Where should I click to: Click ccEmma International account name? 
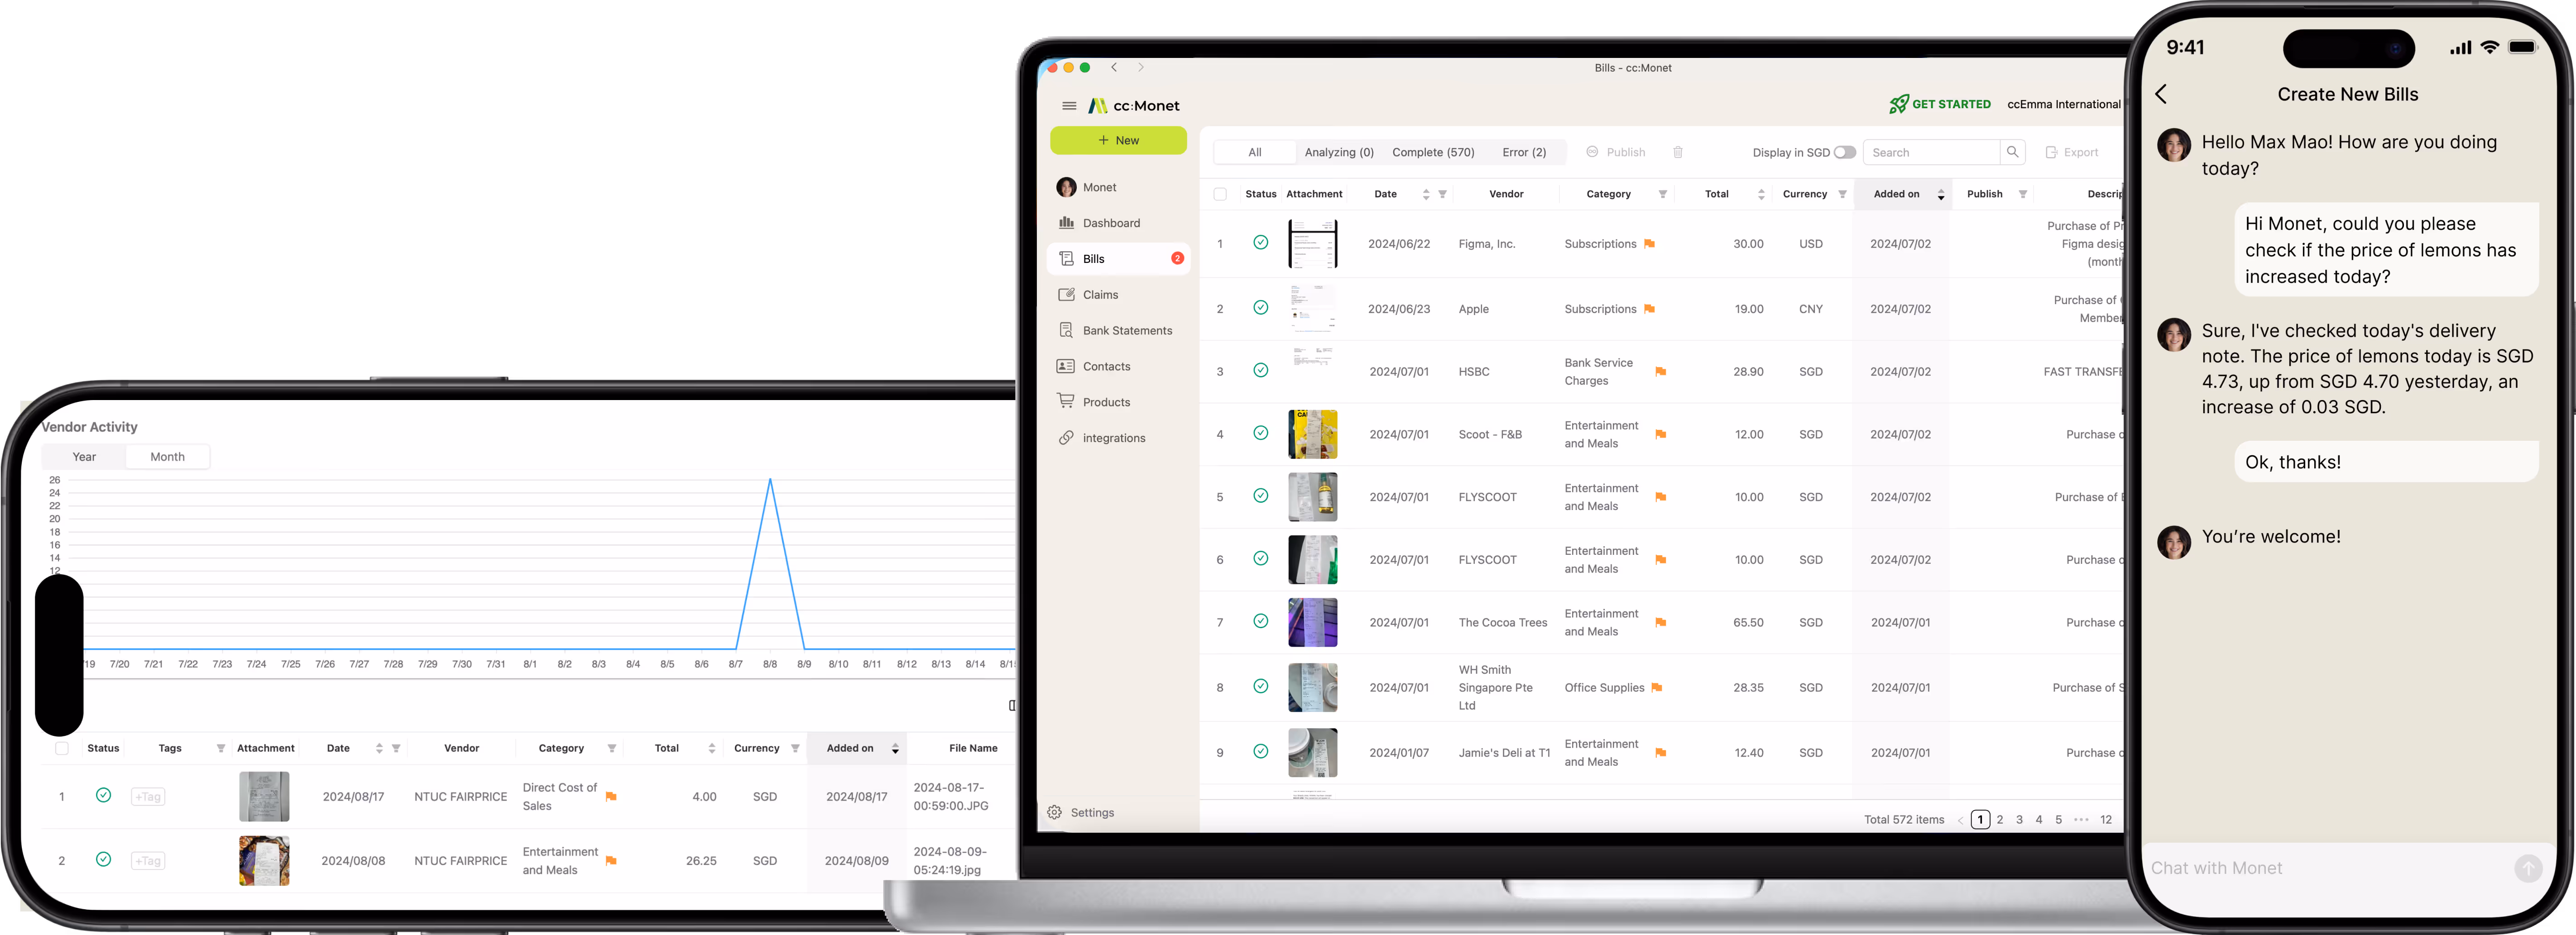pos(2064,104)
